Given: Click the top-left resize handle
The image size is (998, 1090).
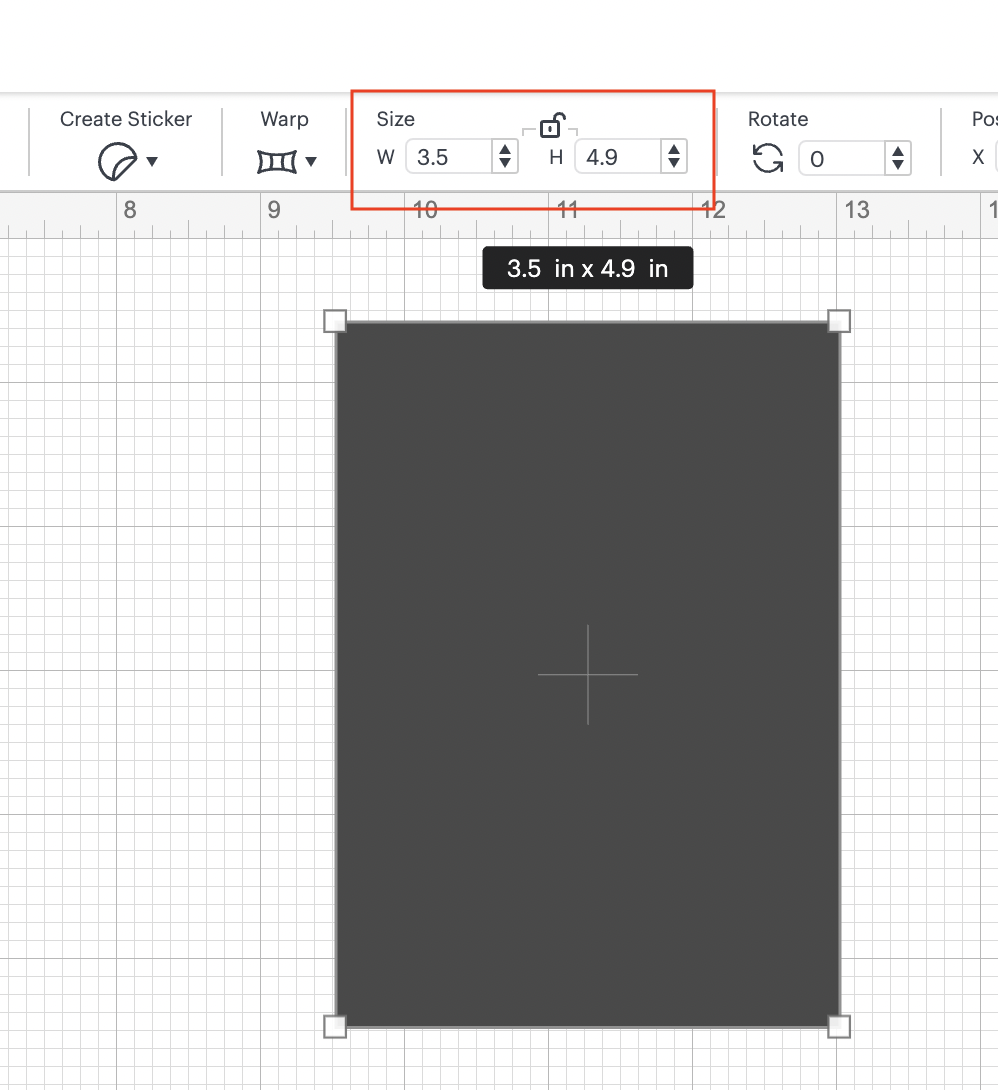Looking at the screenshot, I should [335, 321].
